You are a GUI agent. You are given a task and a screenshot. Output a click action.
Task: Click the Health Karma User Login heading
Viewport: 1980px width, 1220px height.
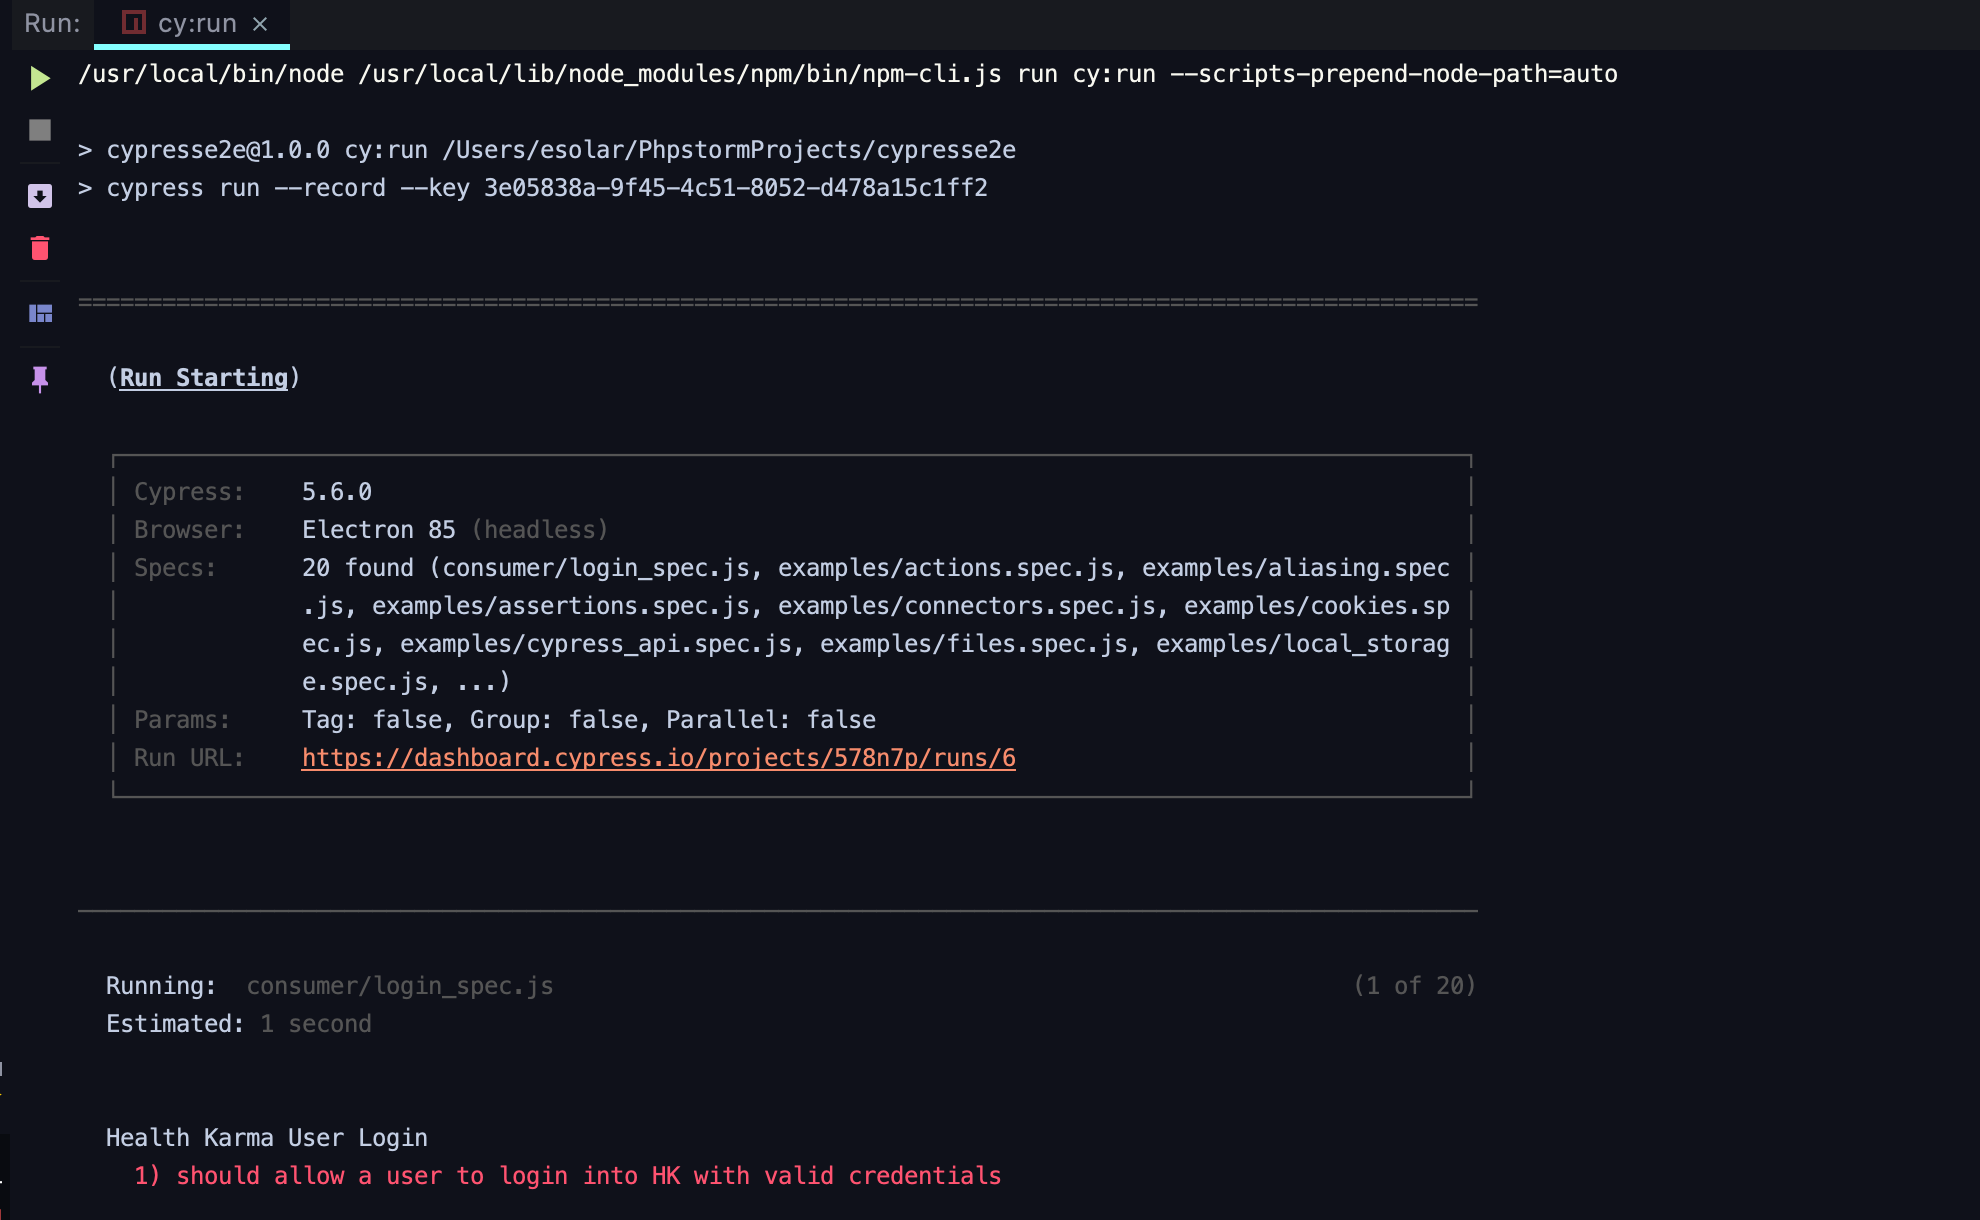click(267, 1138)
